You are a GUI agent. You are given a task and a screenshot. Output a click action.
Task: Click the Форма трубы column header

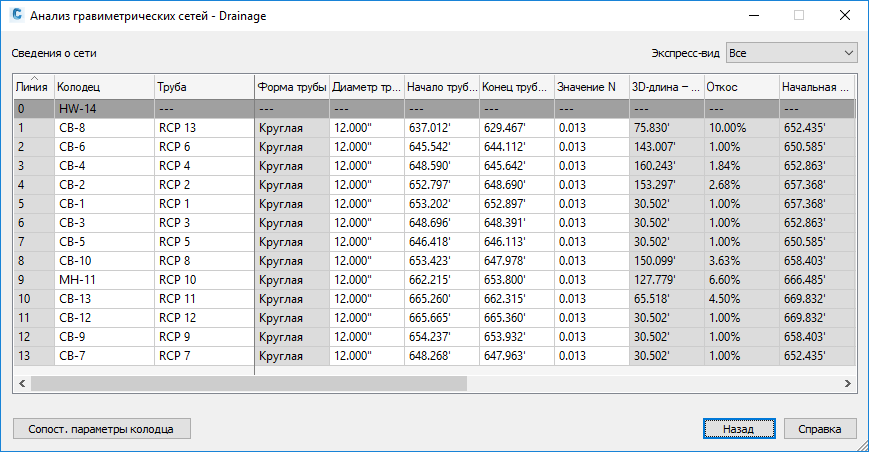point(292,87)
